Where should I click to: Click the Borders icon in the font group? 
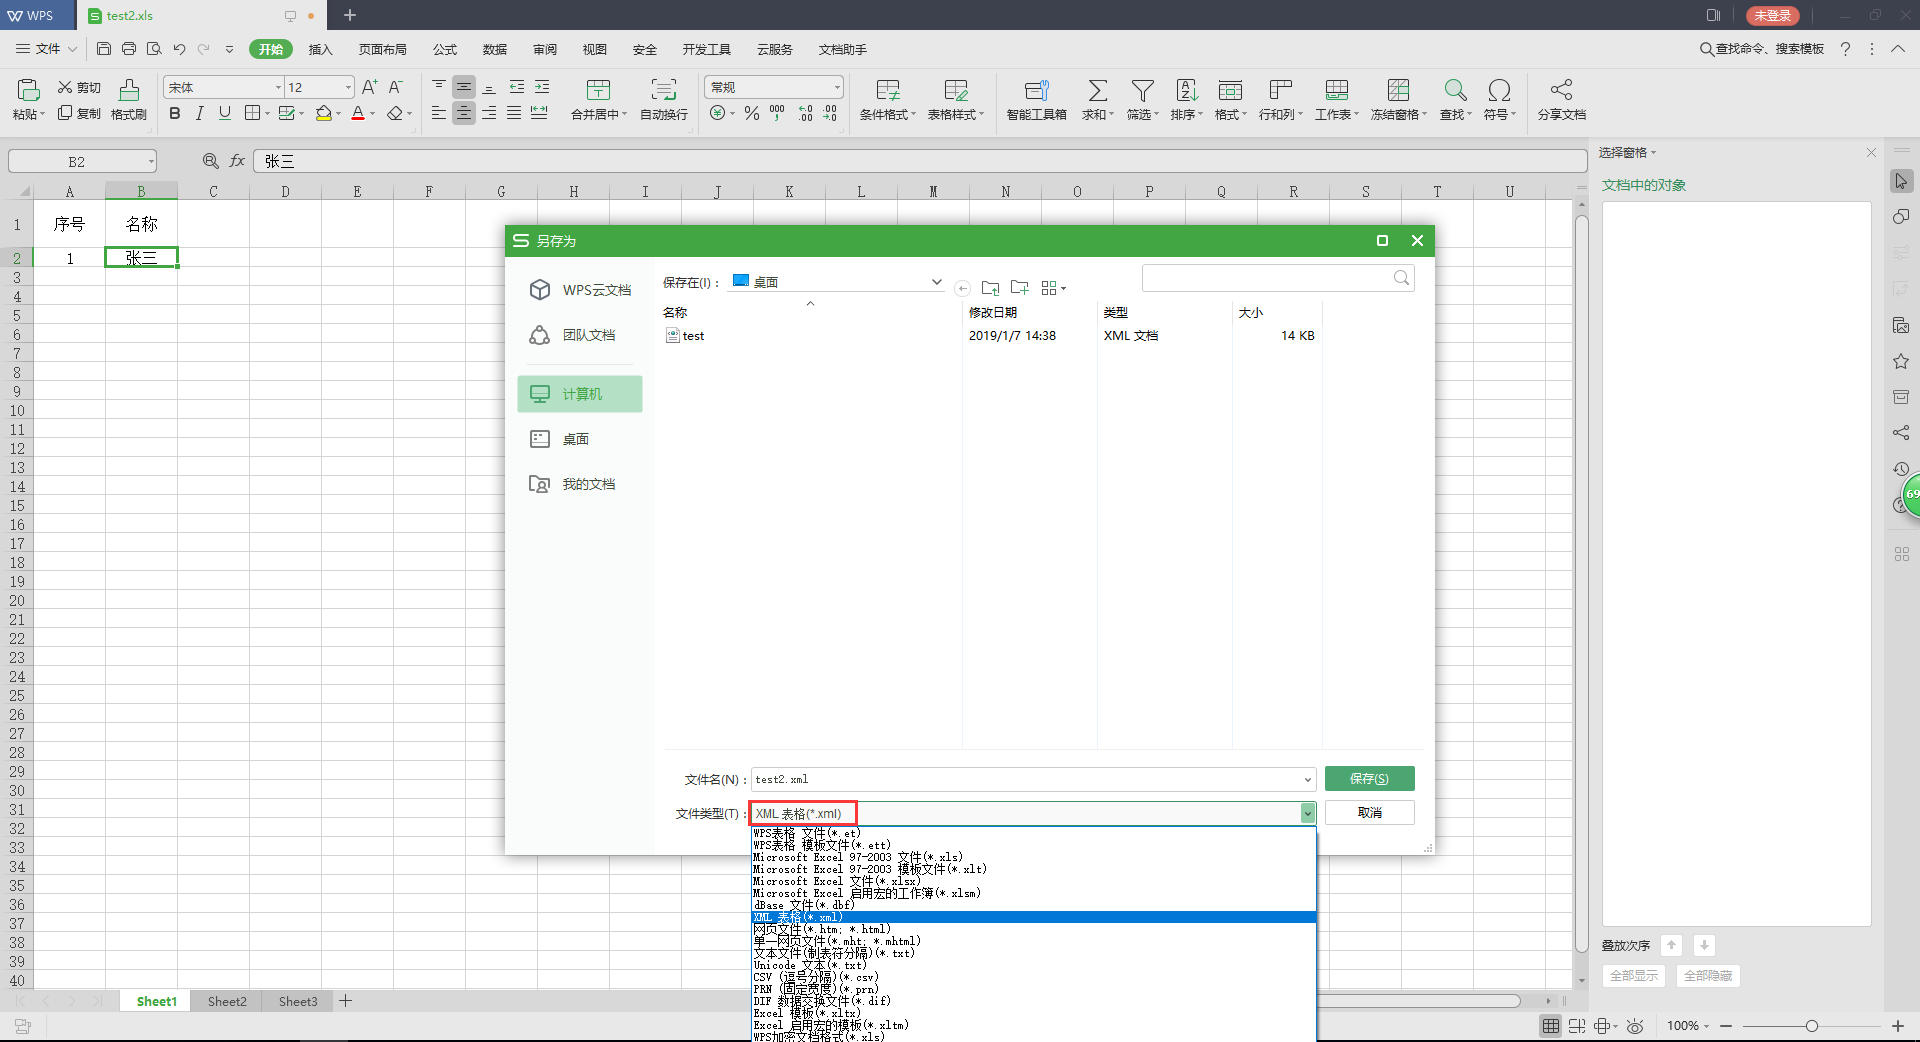(x=253, y=114)
